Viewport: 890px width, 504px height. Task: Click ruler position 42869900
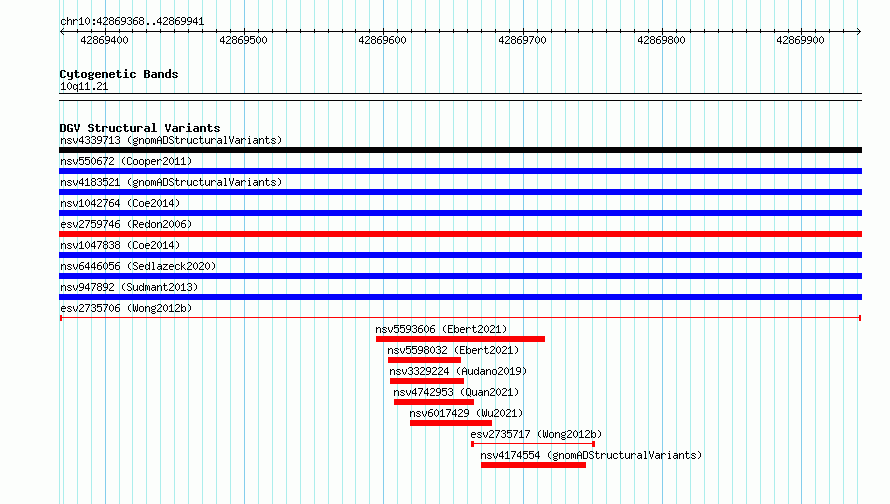pyautogui.click(x=800, y=40)
